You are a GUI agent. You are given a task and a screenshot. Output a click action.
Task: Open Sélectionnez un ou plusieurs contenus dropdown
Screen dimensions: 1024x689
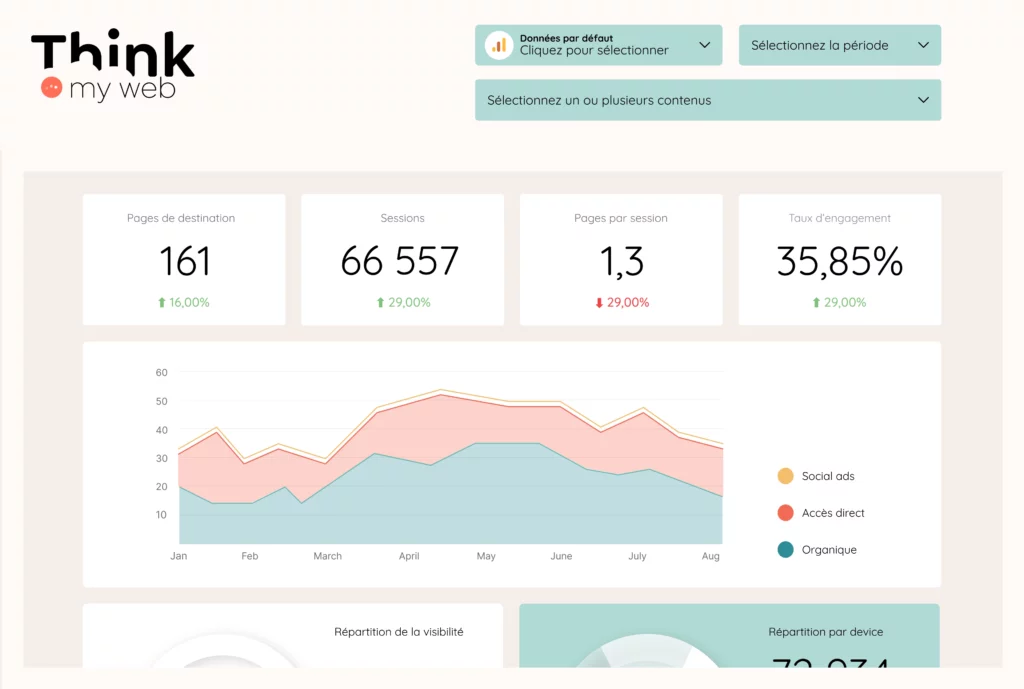pos(707,100)
